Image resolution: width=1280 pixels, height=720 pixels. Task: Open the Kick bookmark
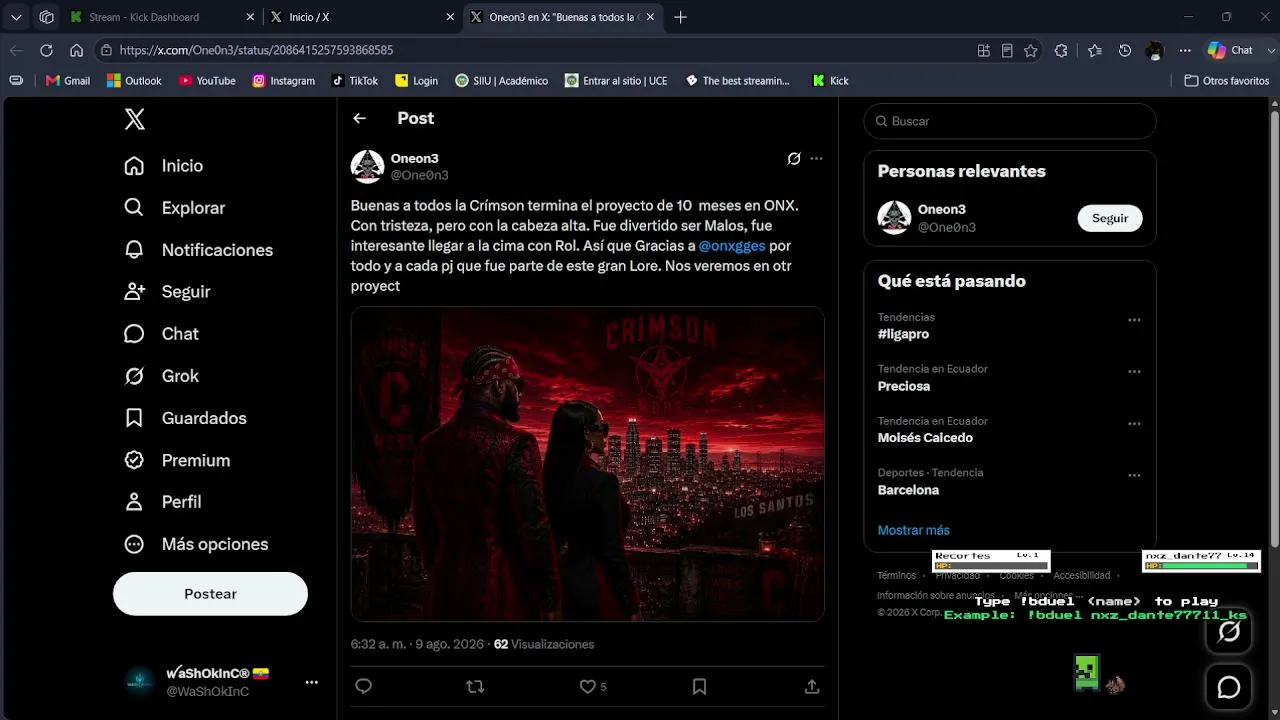tap(830, 81)
